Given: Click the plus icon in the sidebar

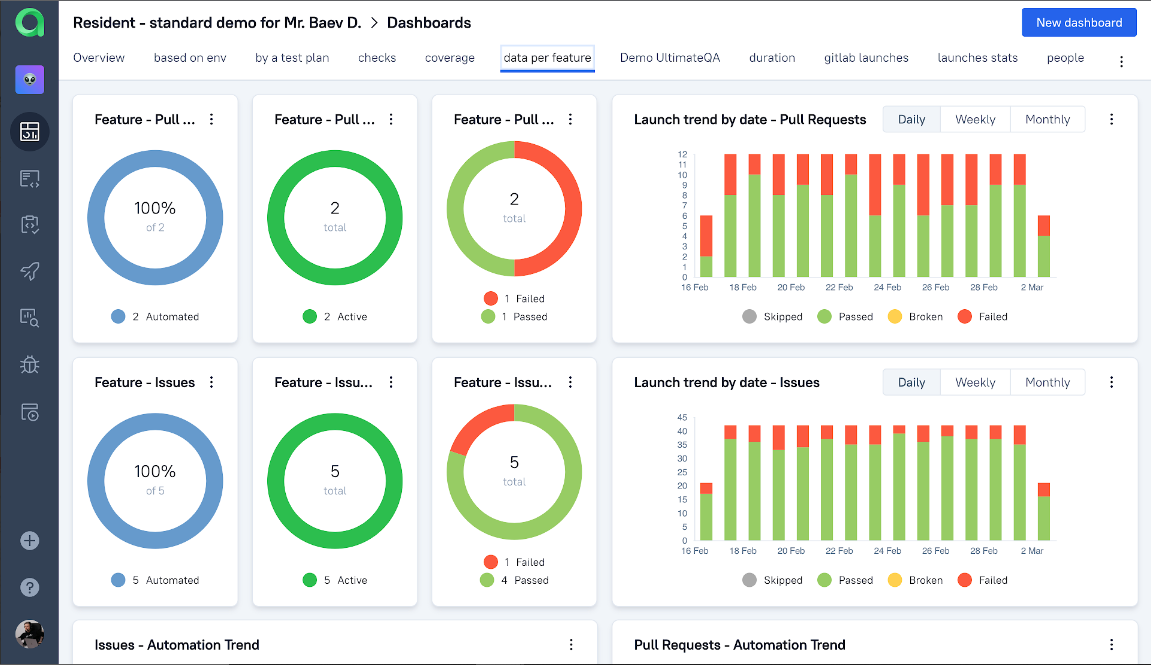Looking at the screenshot, I should point(29,541).
